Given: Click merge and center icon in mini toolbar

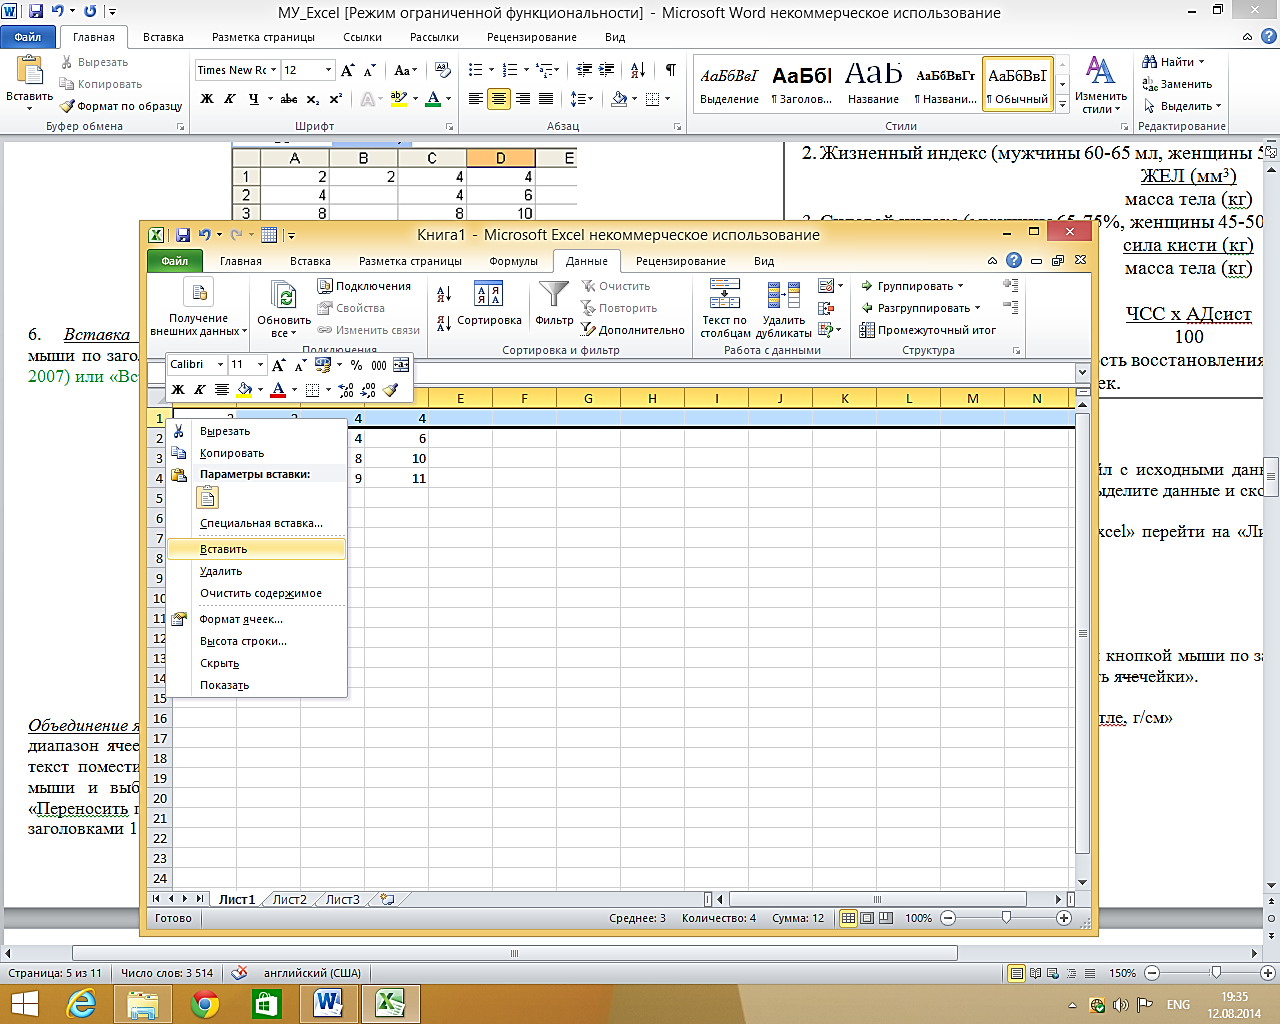Looking at the screenshot, I should [401, 365].
